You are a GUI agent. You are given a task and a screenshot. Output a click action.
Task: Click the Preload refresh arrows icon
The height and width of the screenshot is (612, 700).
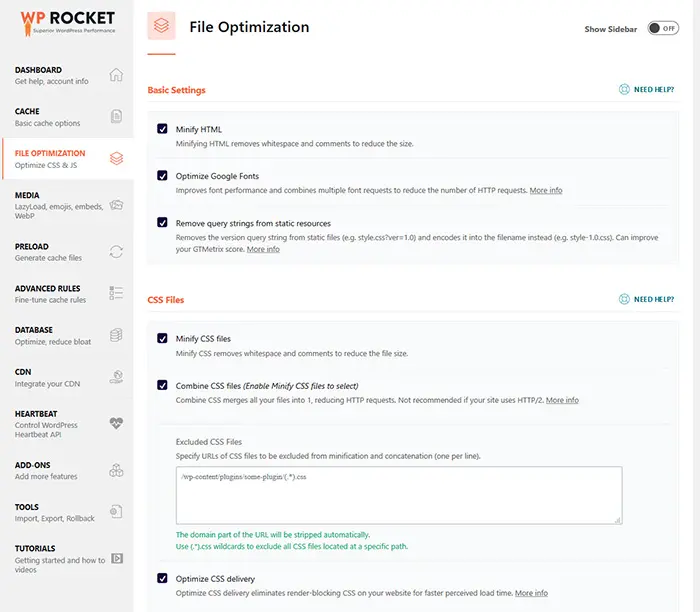[x=116, y=252]
